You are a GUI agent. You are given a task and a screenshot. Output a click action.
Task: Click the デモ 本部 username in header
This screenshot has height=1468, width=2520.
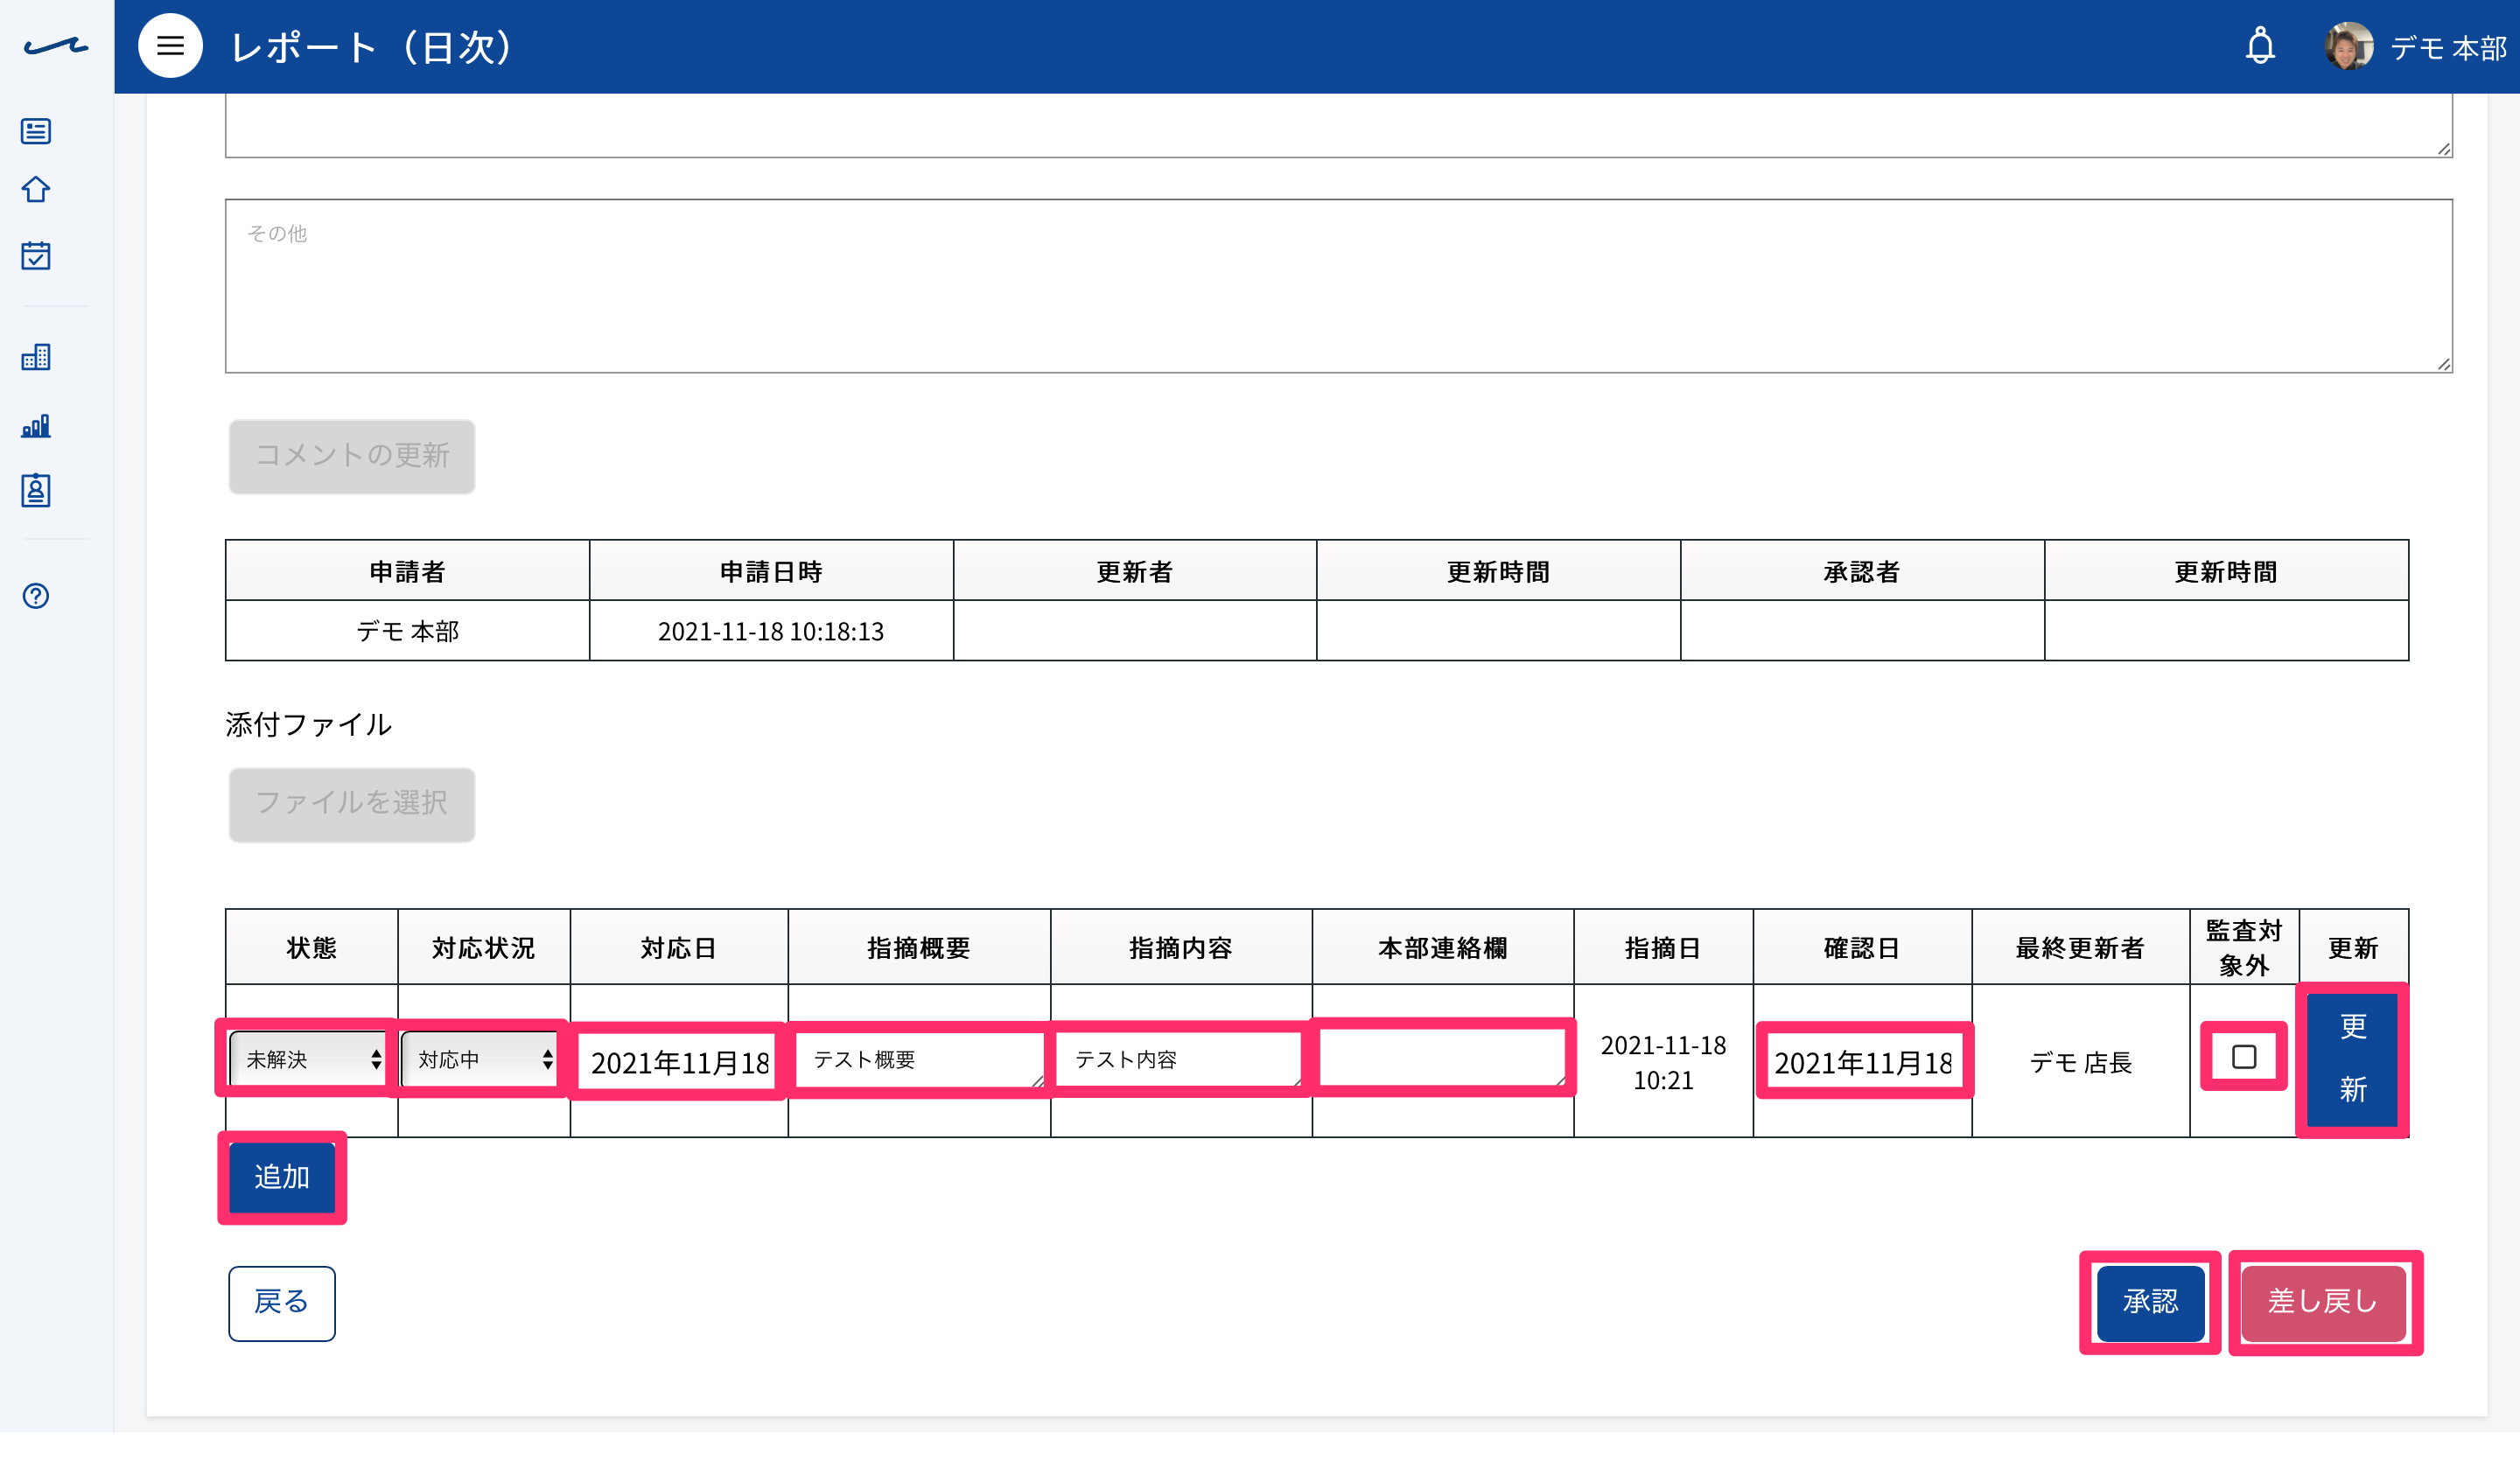pos(2448,48)
